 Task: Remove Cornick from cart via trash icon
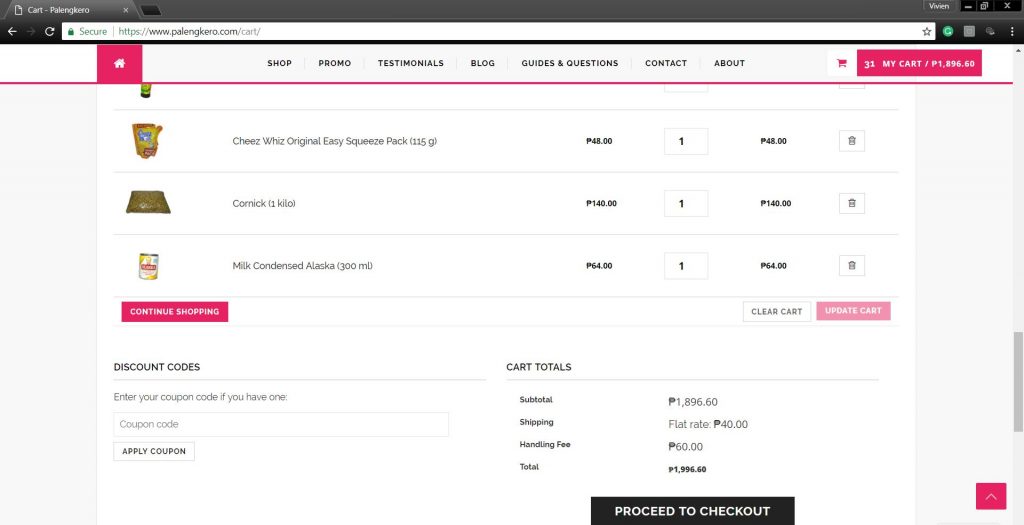[851, 203]
